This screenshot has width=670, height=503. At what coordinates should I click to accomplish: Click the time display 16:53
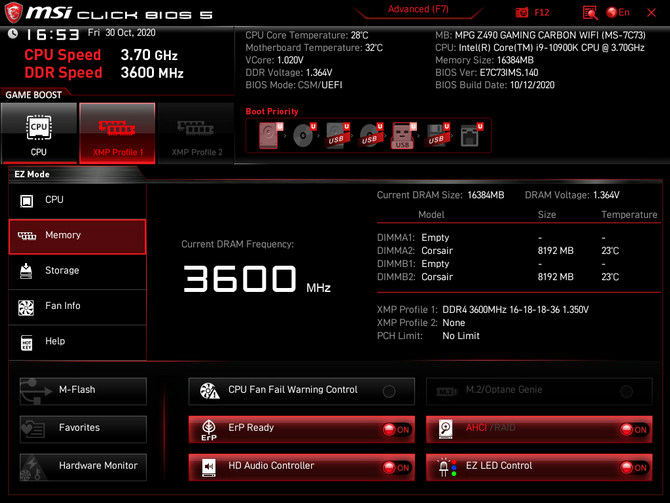coord(53,35)
